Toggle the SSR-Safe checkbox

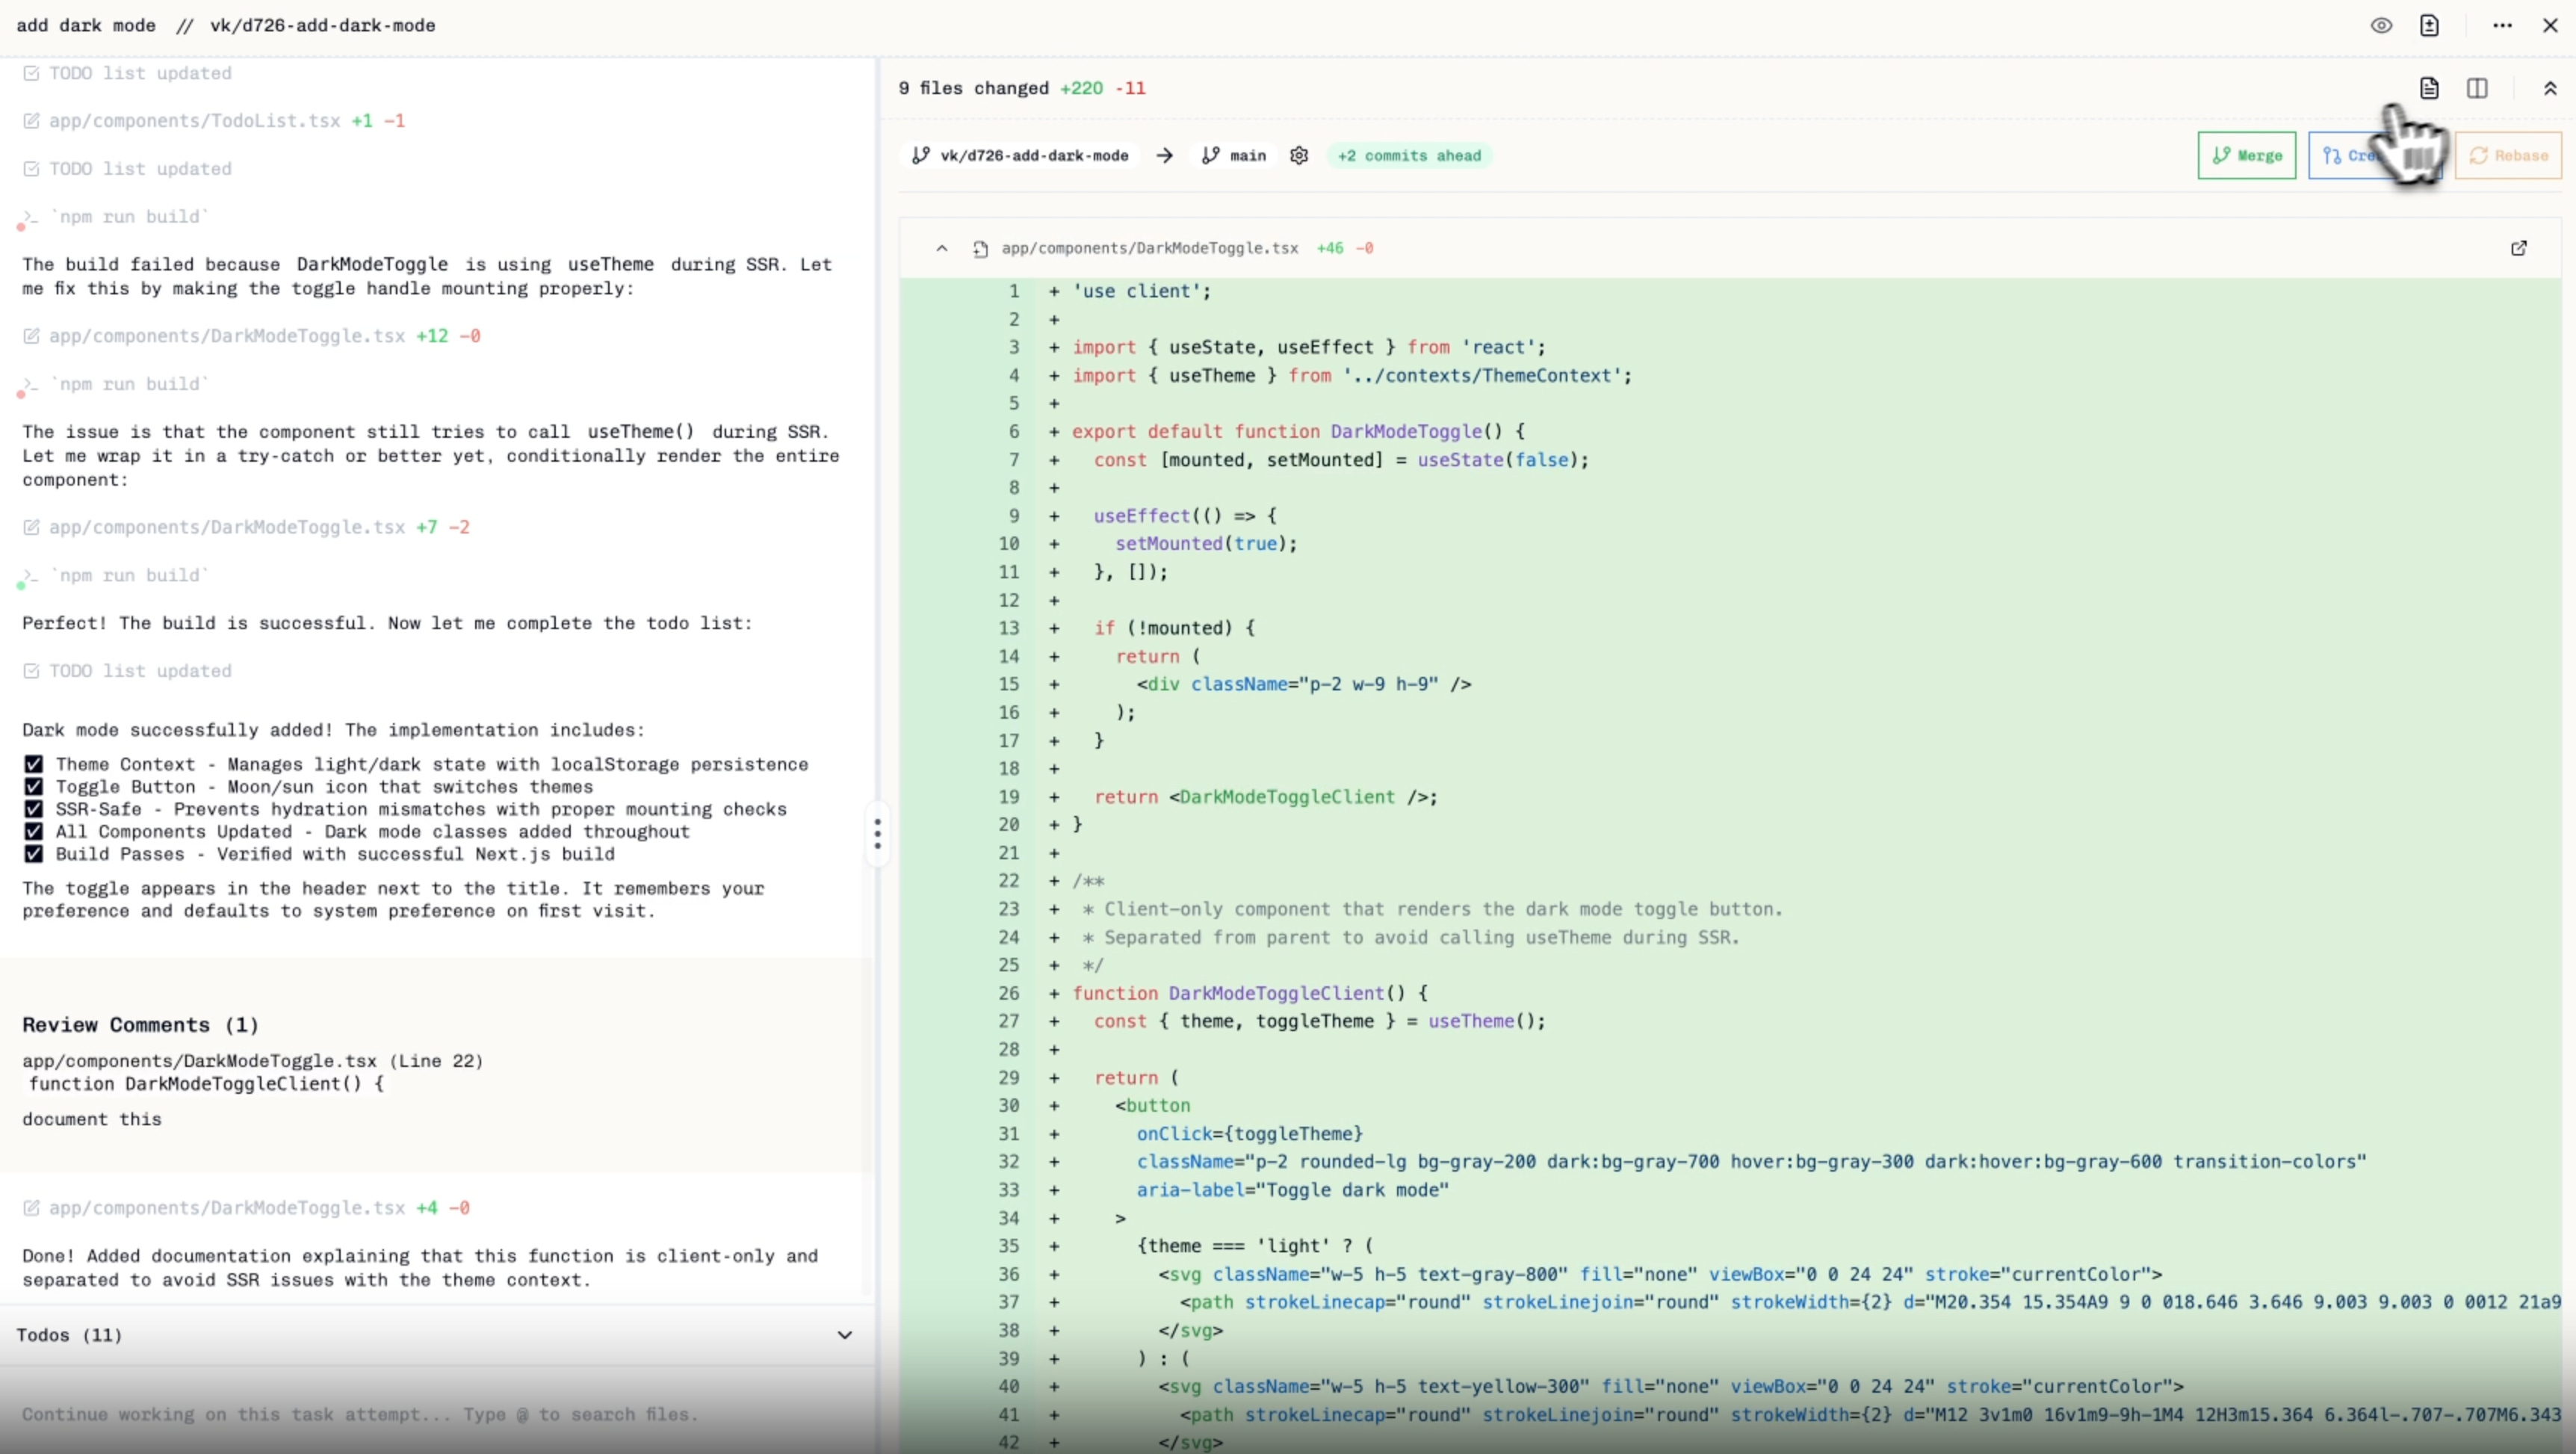pyautogui.click(x=34, y=809)
